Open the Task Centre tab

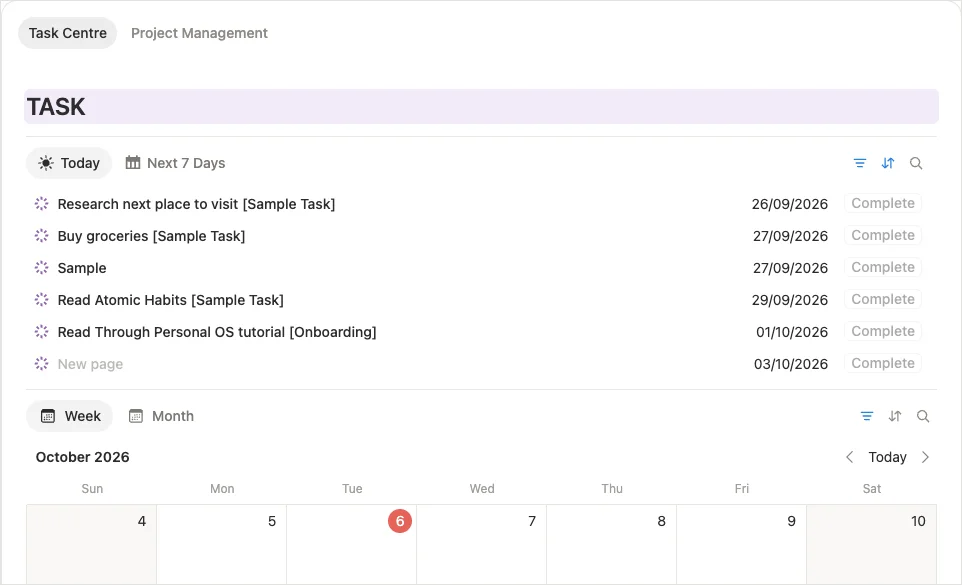(x=67, y=33)
